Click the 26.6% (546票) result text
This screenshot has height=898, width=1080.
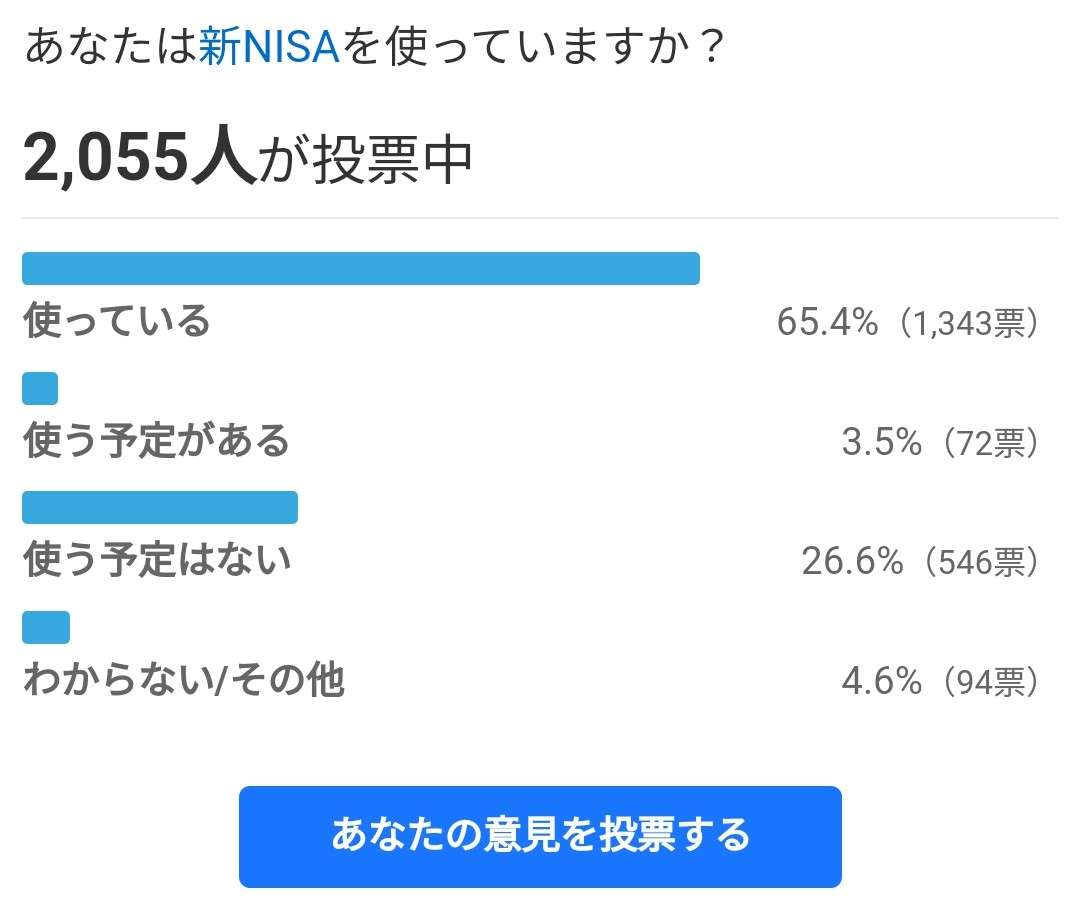click(921, 561)
